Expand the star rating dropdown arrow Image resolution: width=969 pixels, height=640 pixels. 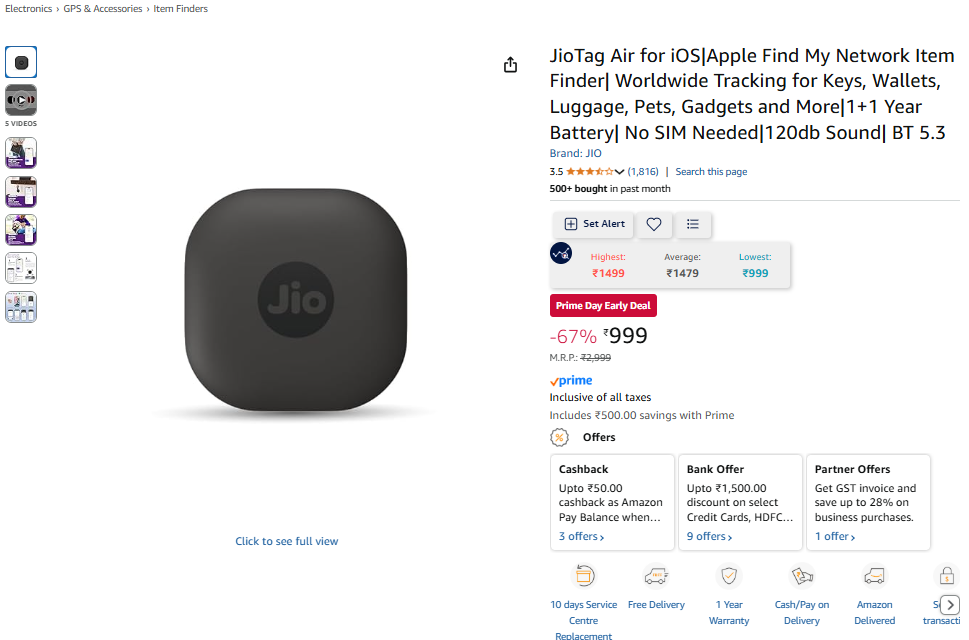click(x=619, y=172)
